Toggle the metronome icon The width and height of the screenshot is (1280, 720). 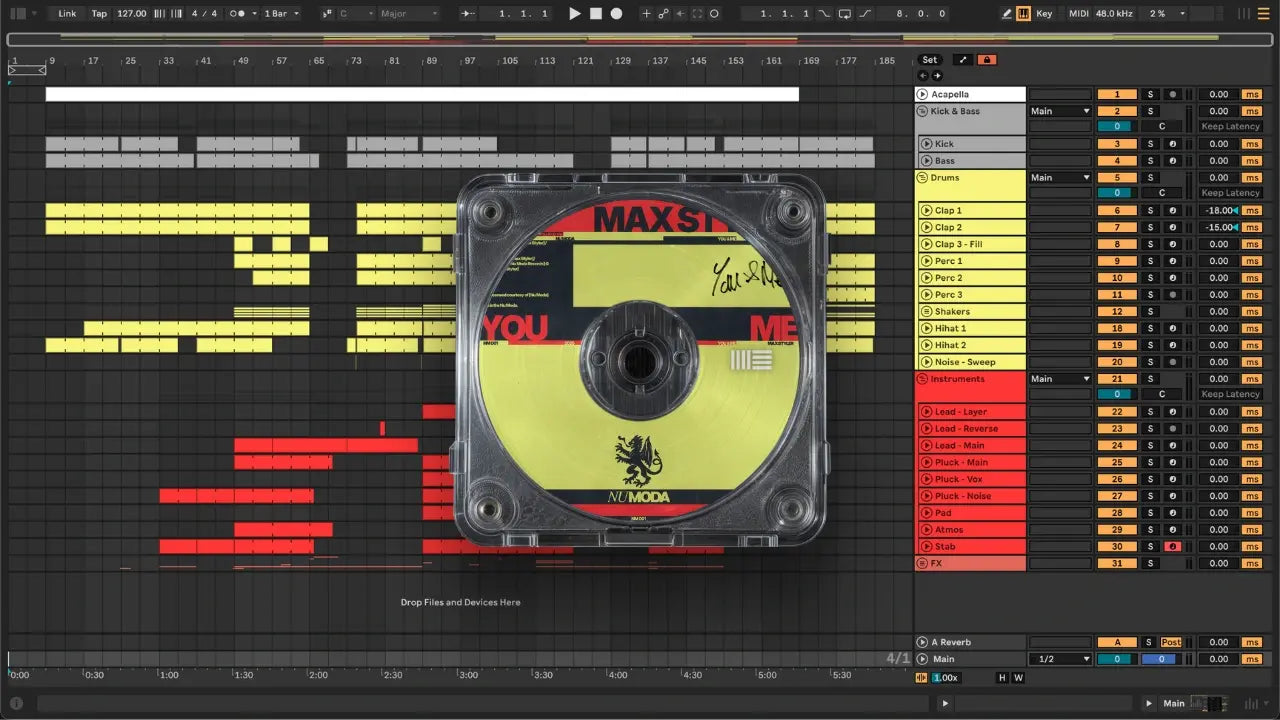(x=238, y=14)
